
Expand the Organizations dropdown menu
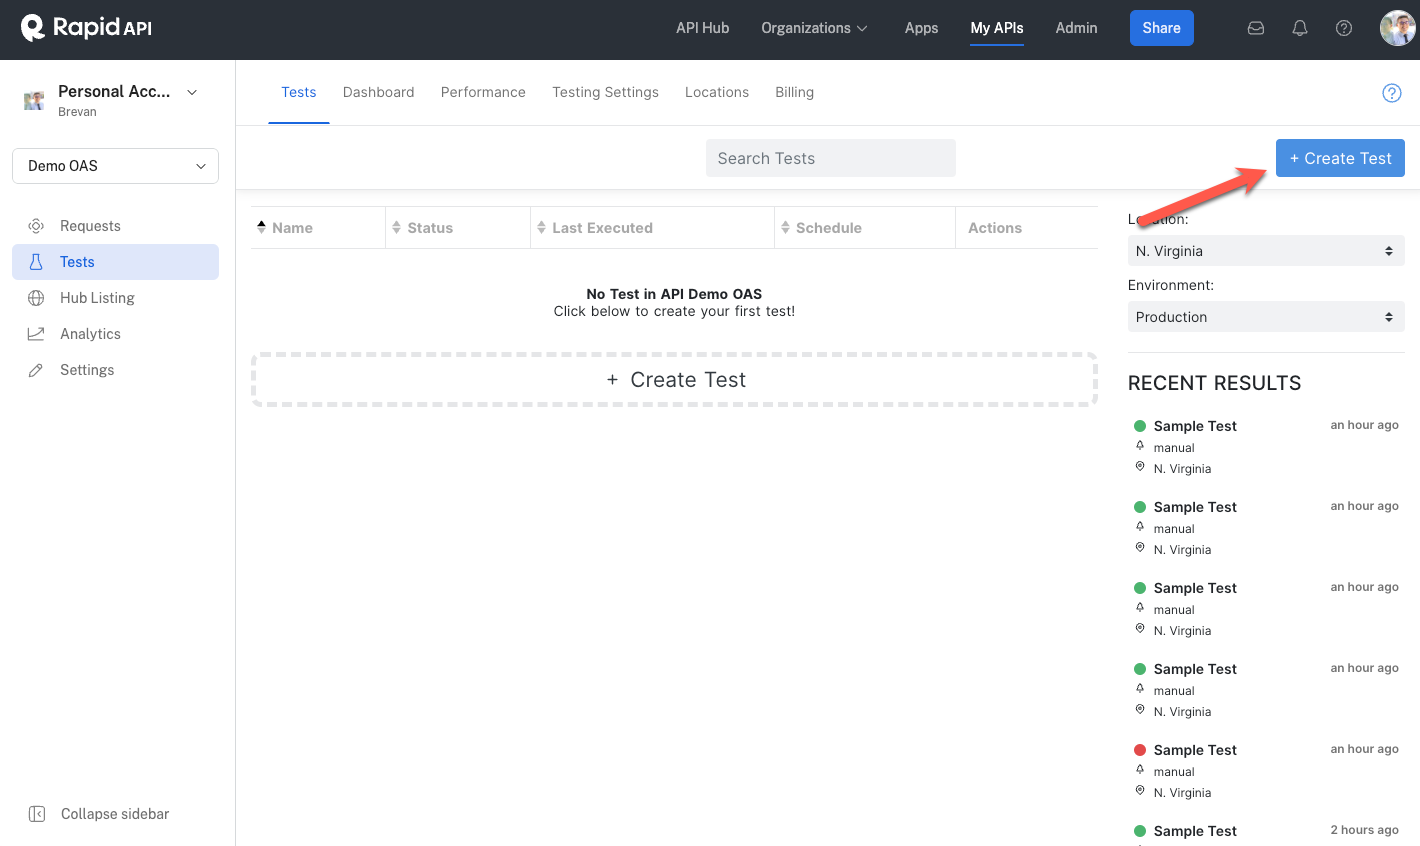tap(815, 28)
